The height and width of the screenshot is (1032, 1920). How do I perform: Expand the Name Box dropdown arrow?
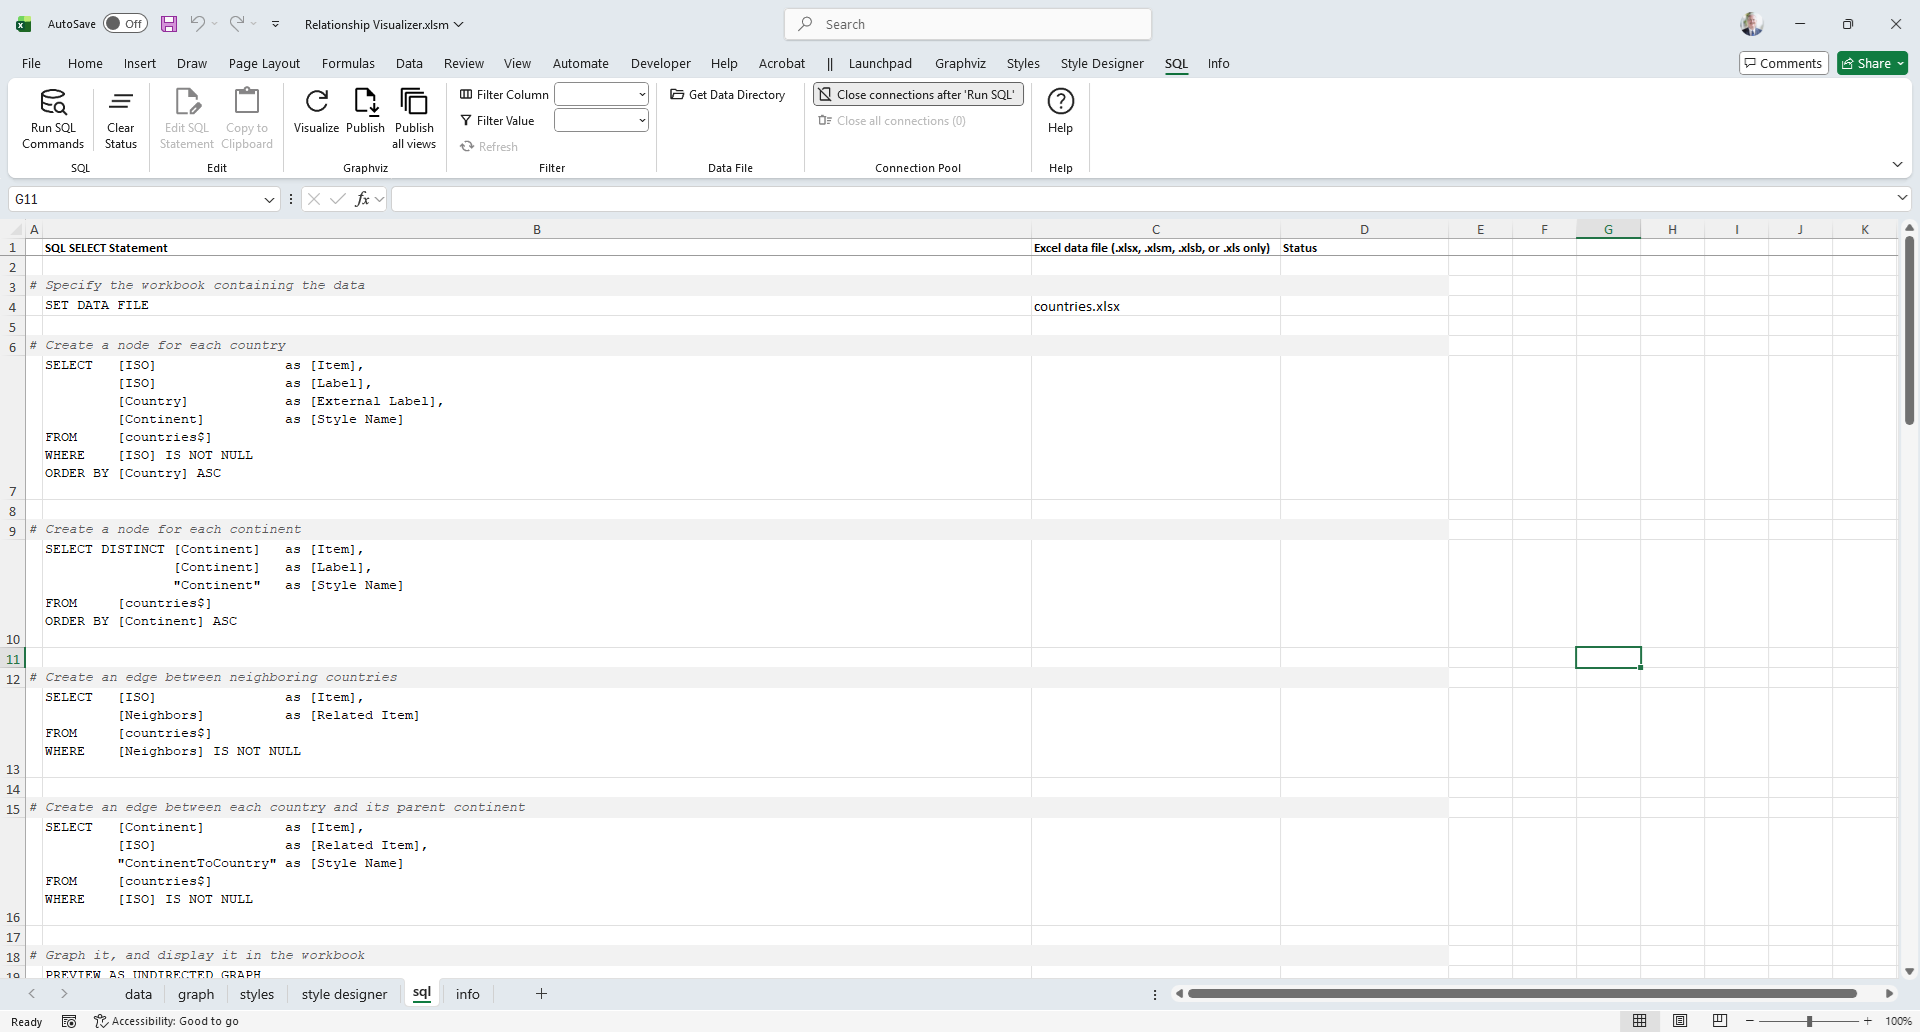click(269, 200)
